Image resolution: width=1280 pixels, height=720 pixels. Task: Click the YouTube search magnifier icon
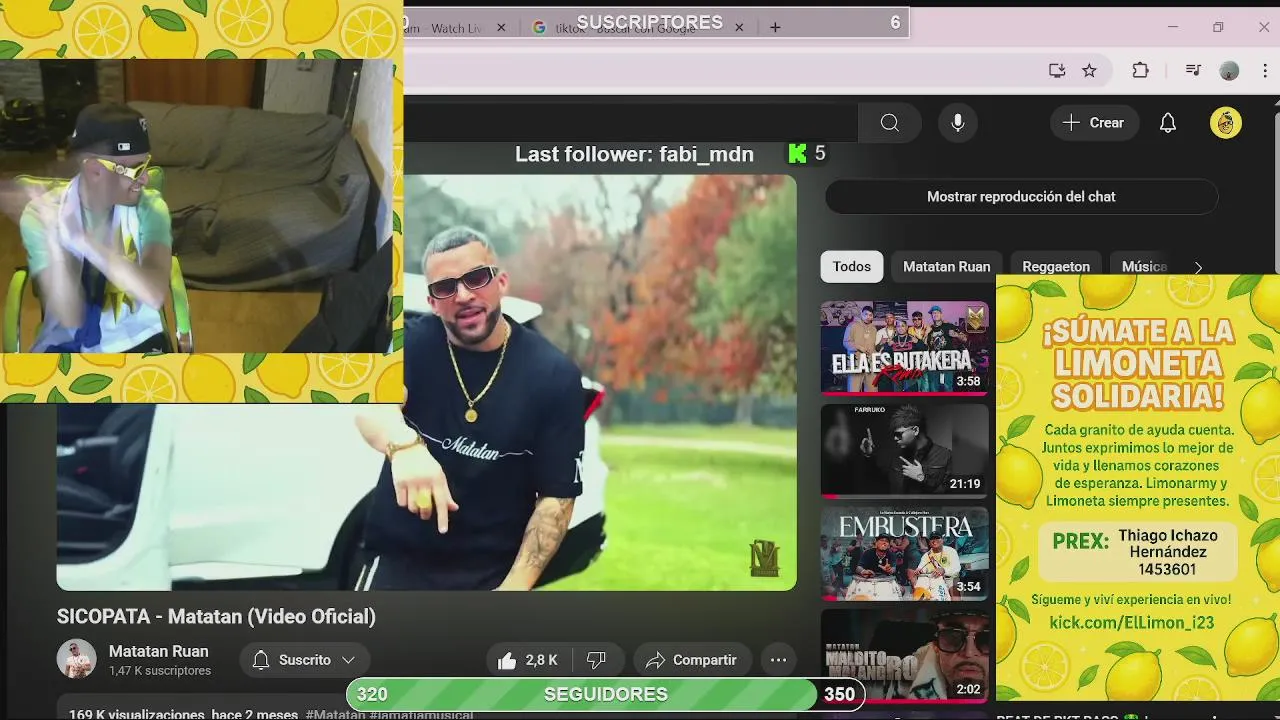click(890, 123)
